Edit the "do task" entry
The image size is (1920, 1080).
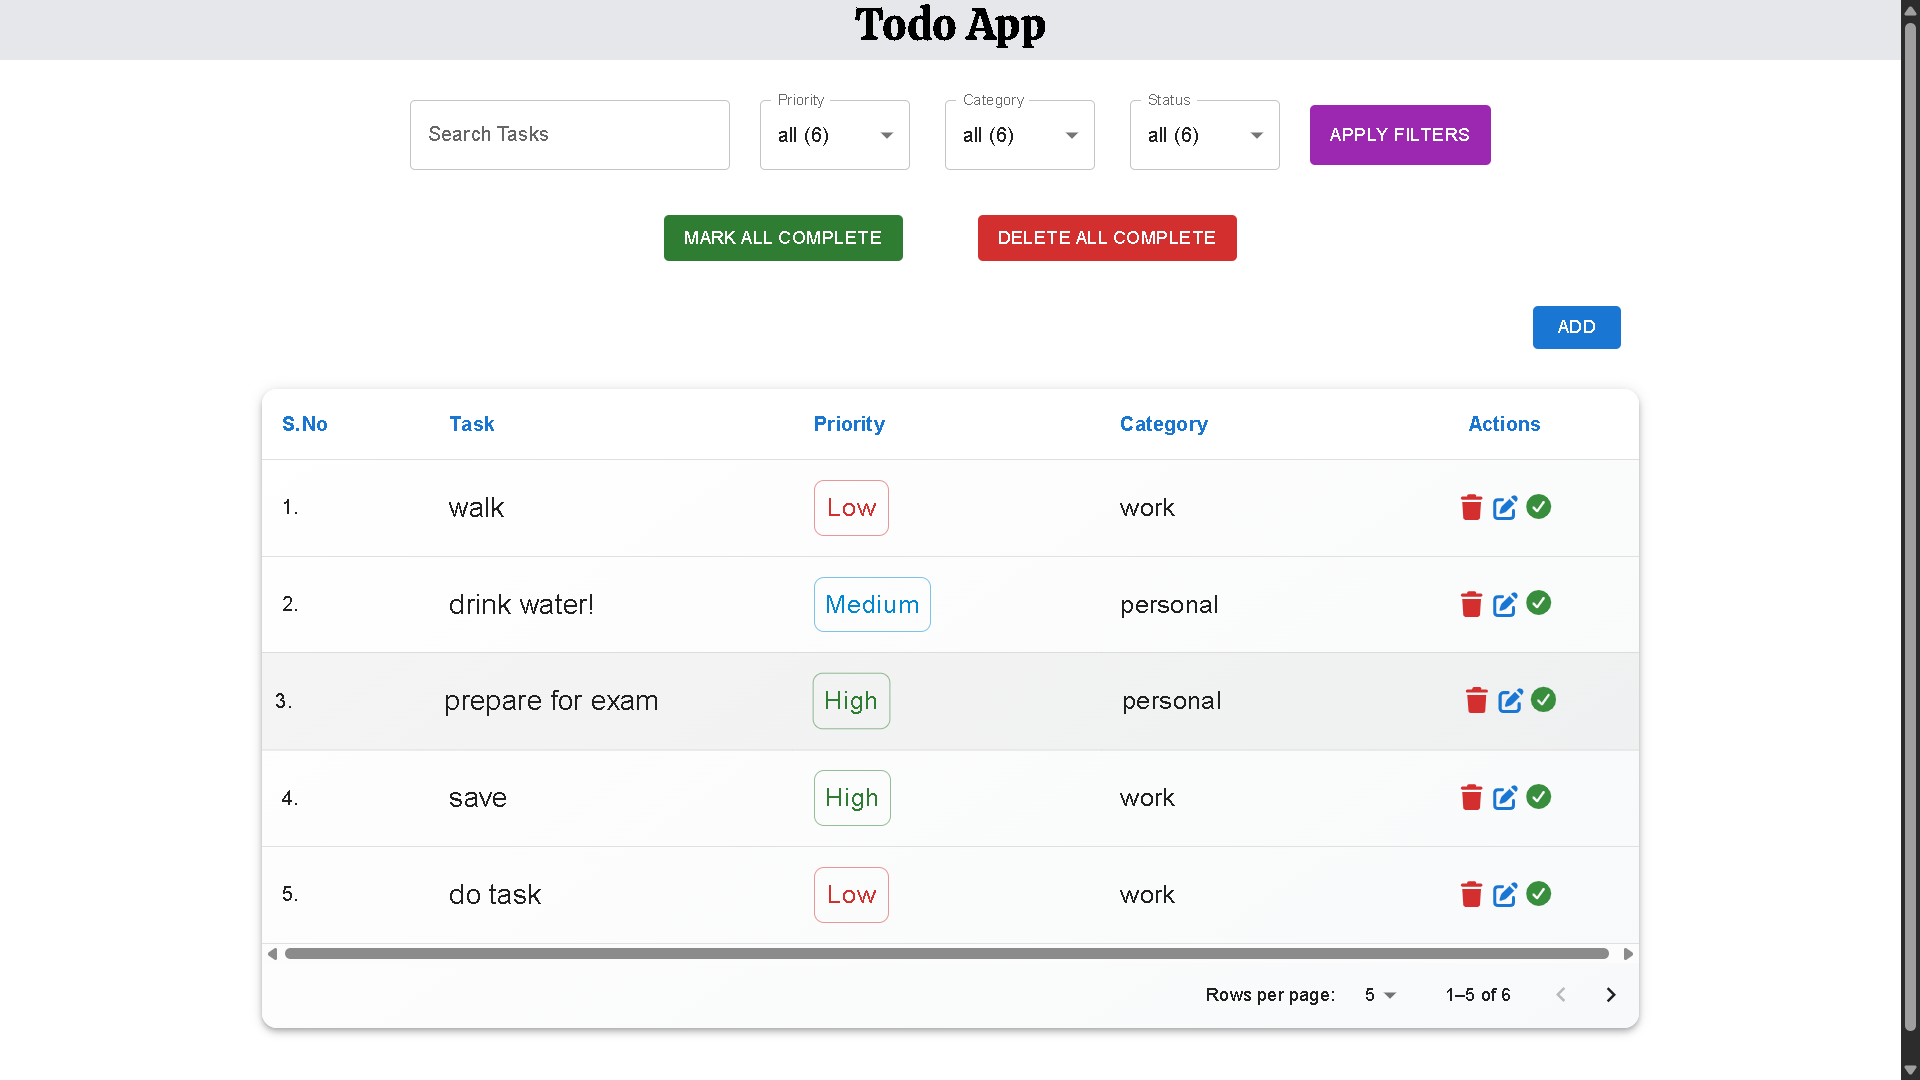pyautogui.click(x=1505, y=894)
